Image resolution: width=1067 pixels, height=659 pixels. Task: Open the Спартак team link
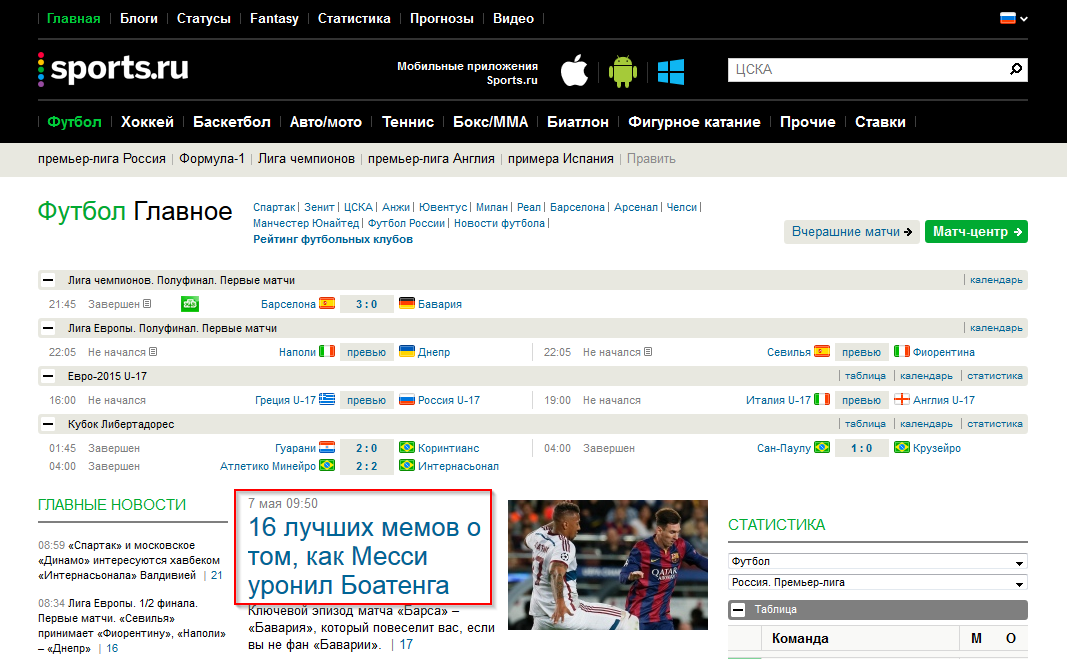click(x=274, y=207)
